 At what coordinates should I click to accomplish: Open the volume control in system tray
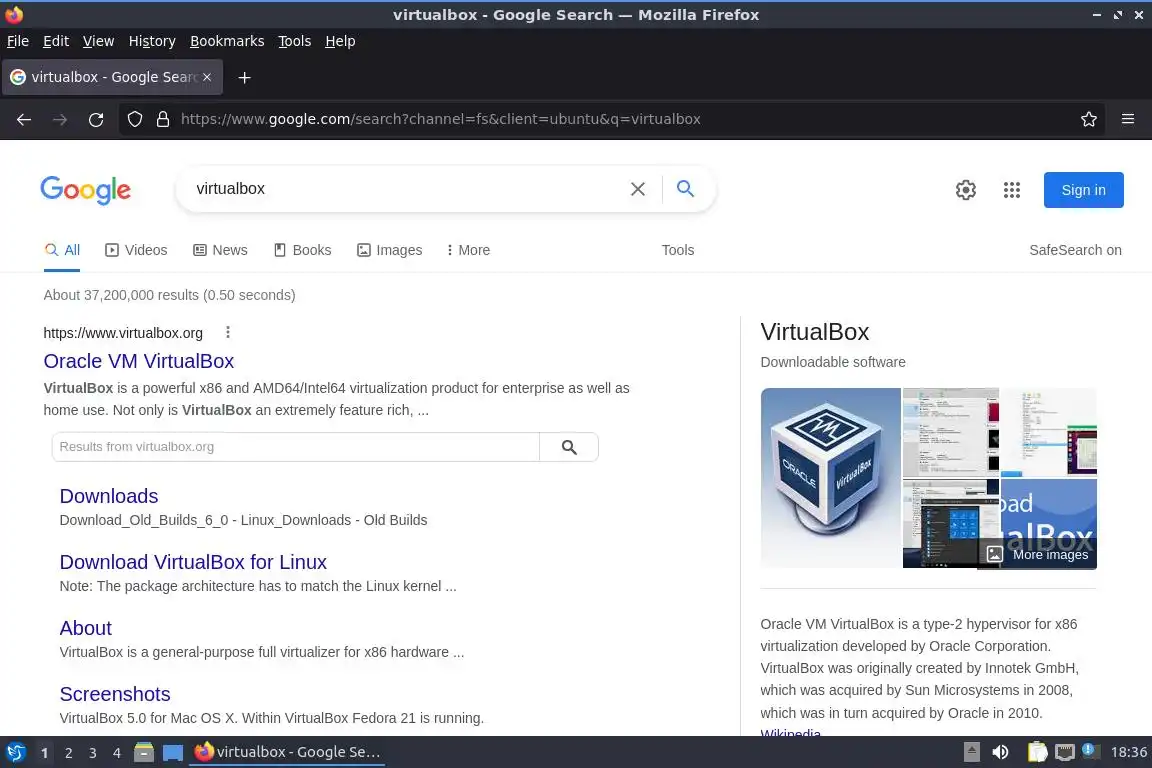point(1000,752)
